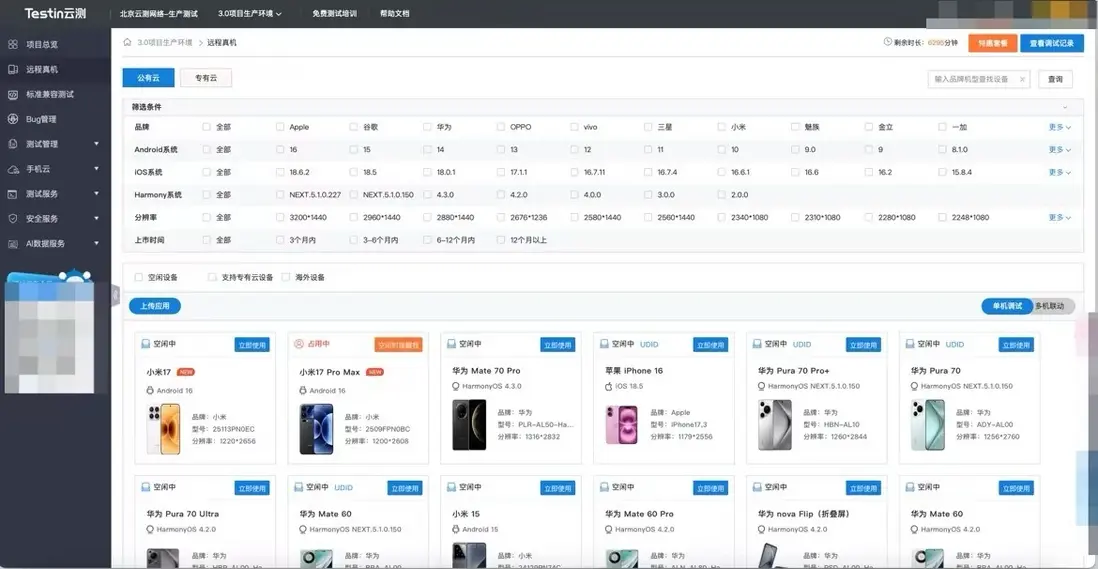Click the 手机云 cloud icon
The height and width of the screenshot is (569, 1098).
pos(13,169)
